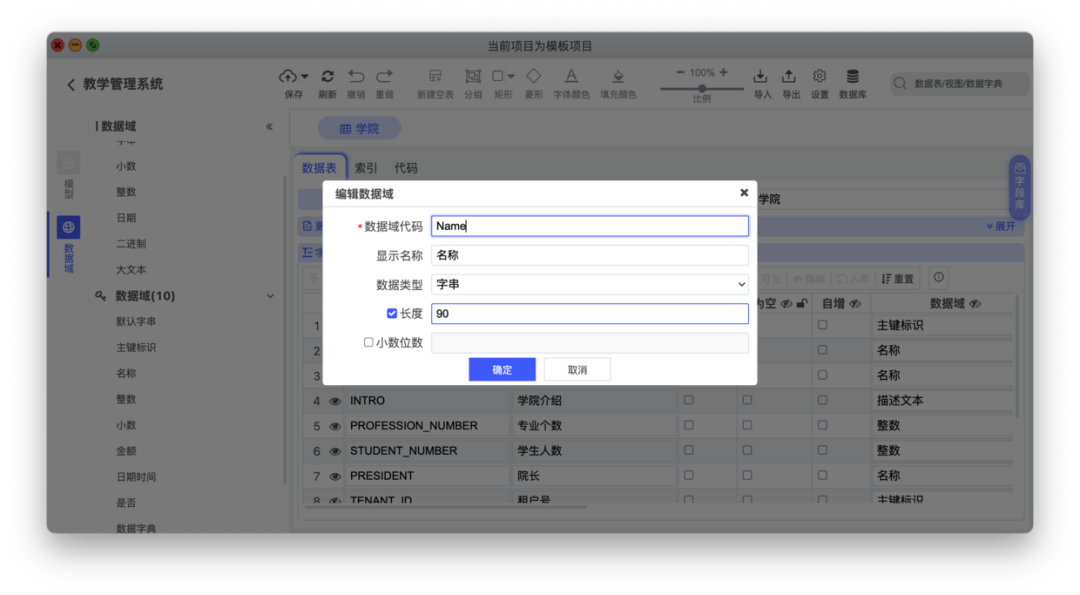Click the 导入 import icon
This screenshot has width=1080, height=595.
pos(760,76)
